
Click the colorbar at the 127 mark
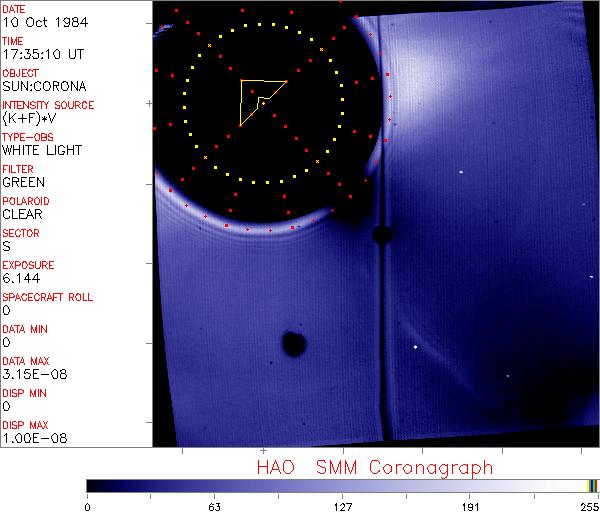click(x=342, y=486)
